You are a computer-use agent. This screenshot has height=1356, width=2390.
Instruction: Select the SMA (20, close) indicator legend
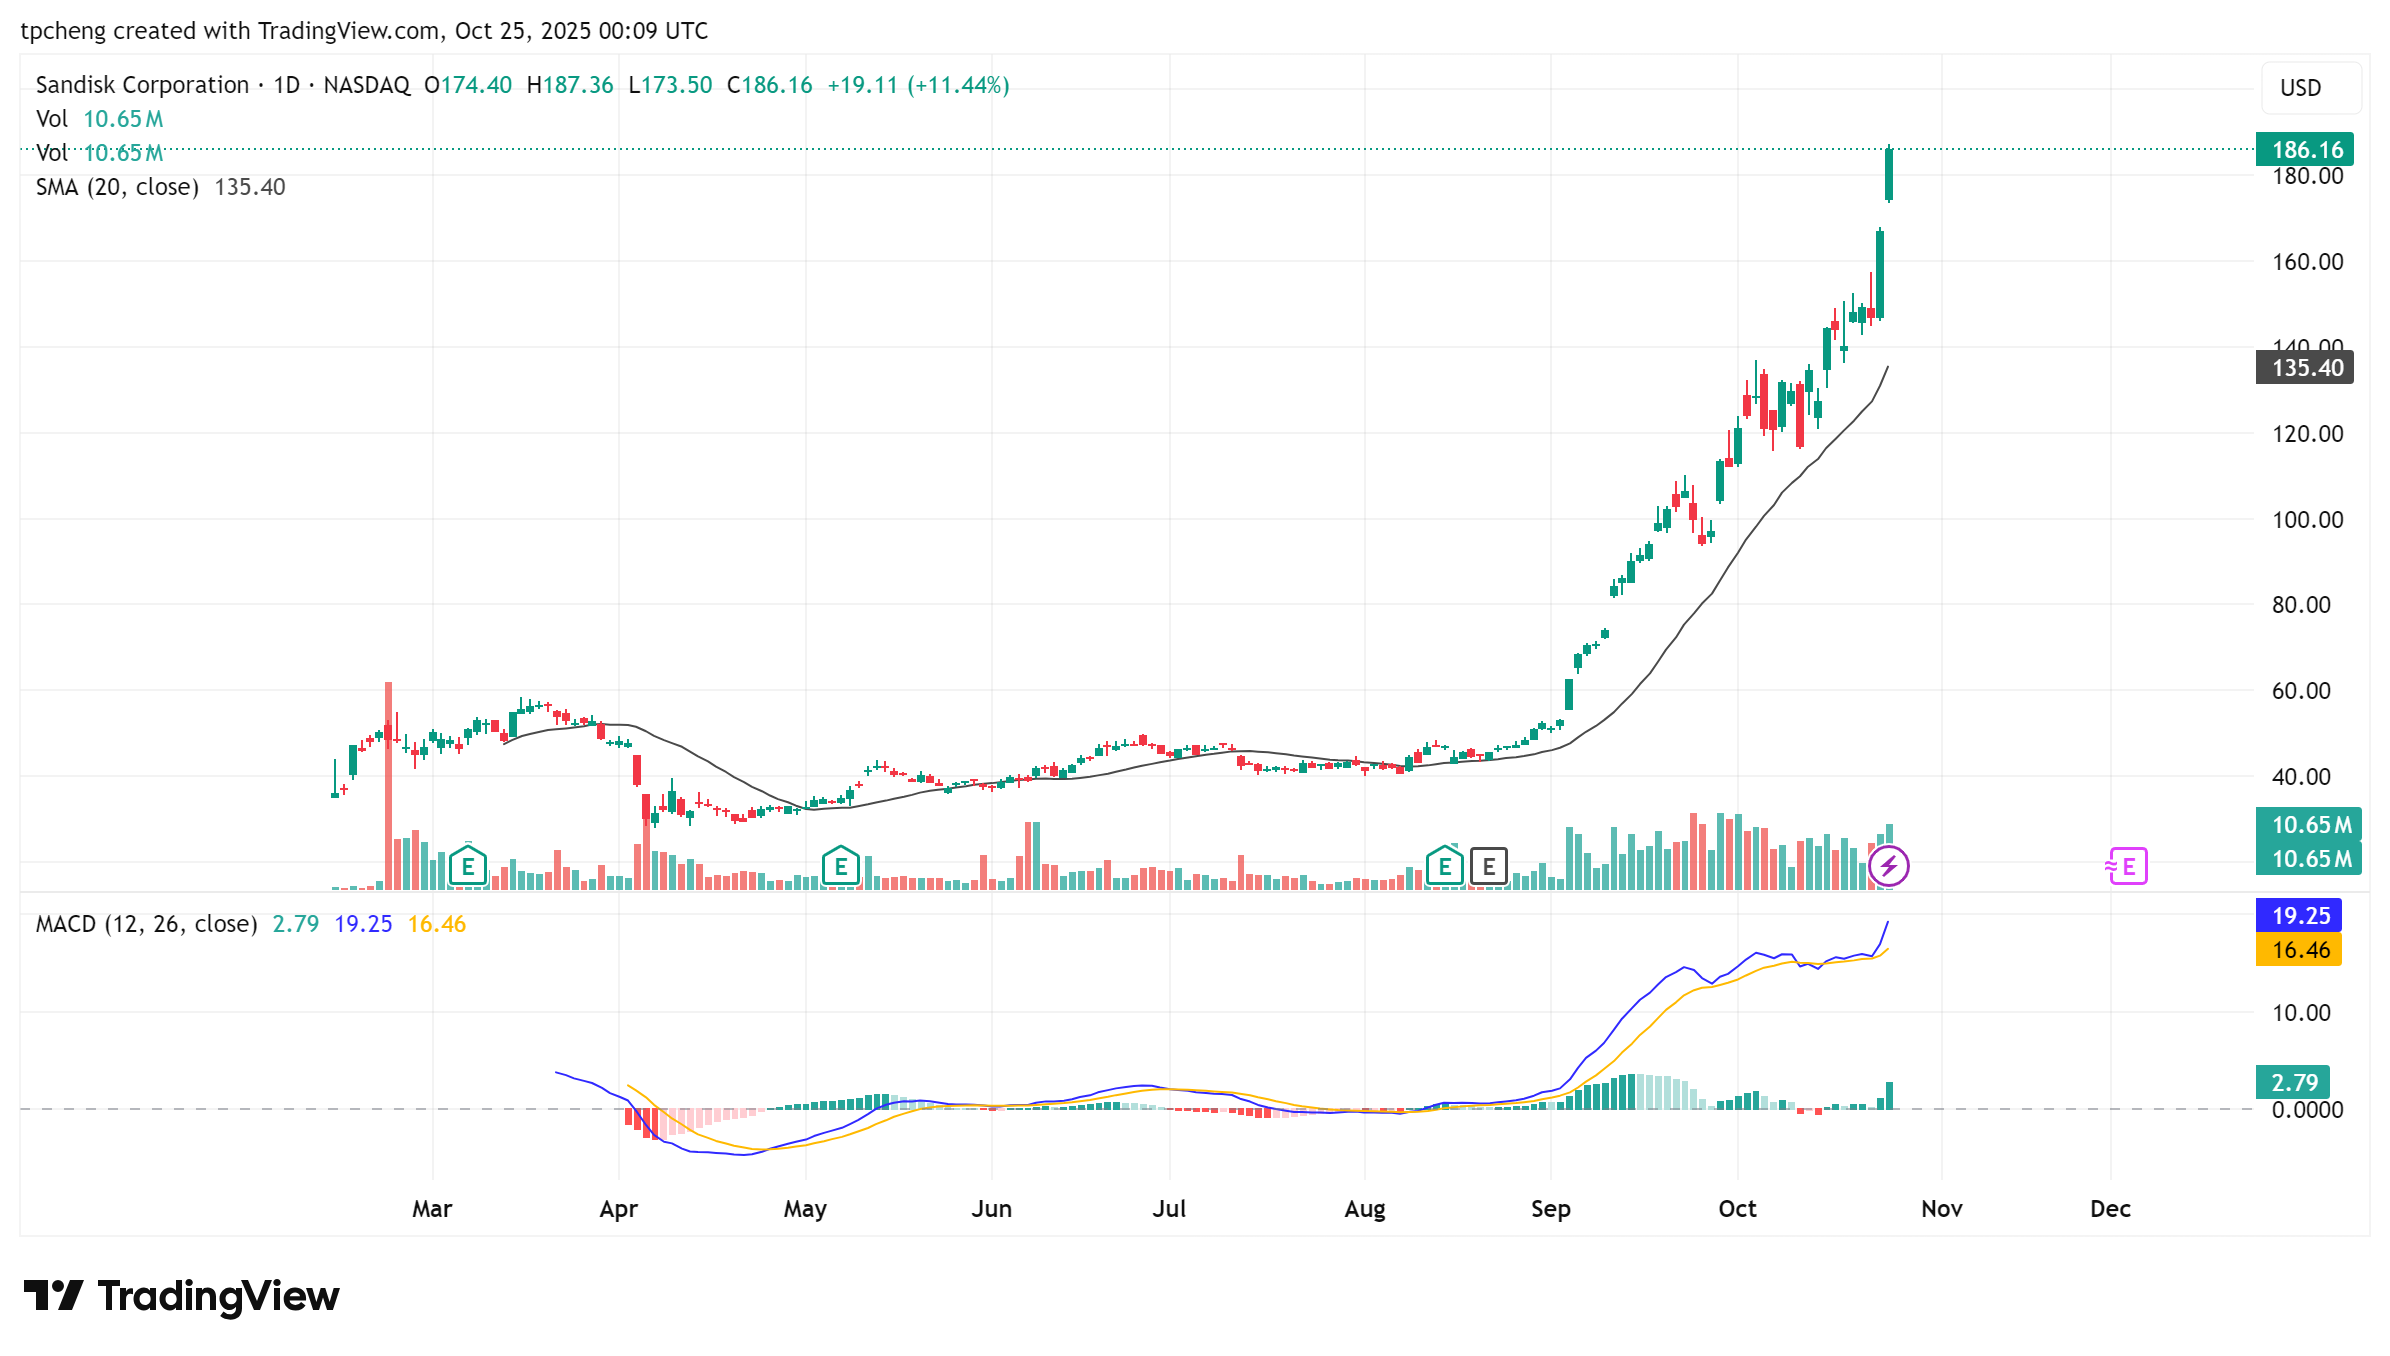pos(117,187)
